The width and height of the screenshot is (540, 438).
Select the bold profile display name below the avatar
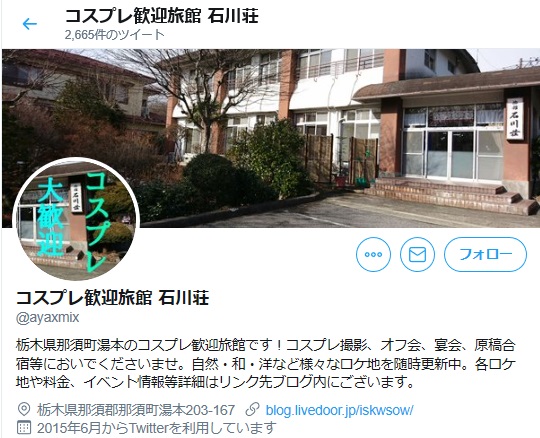113,298
